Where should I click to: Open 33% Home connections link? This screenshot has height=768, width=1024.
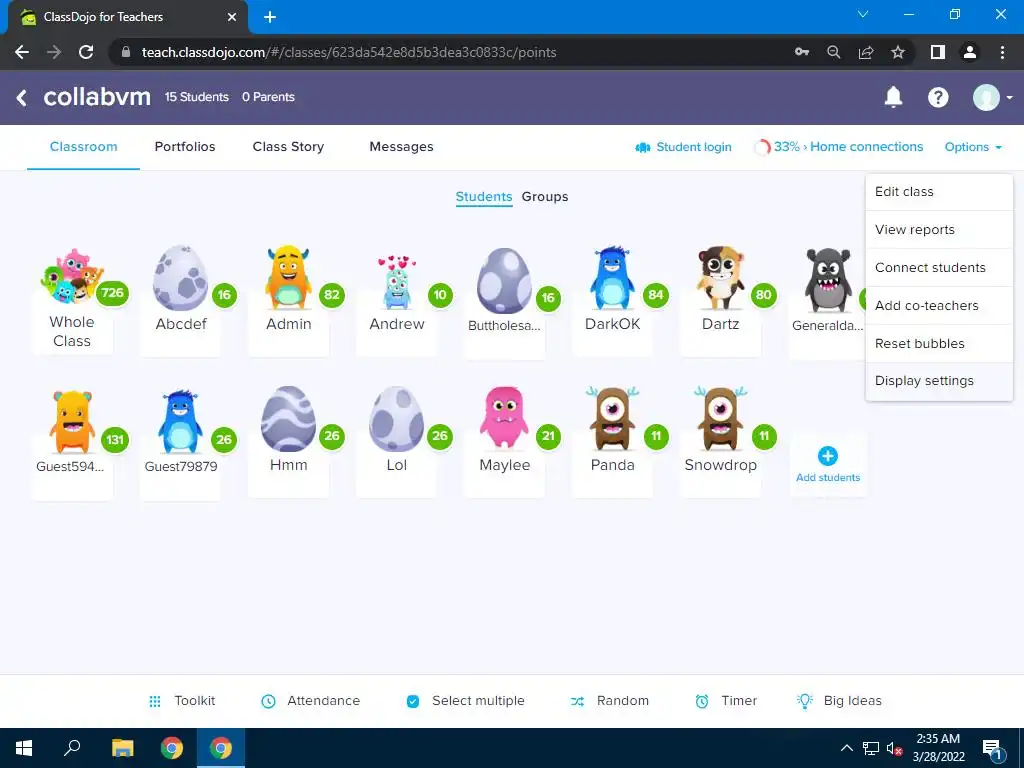click(839, 147)
